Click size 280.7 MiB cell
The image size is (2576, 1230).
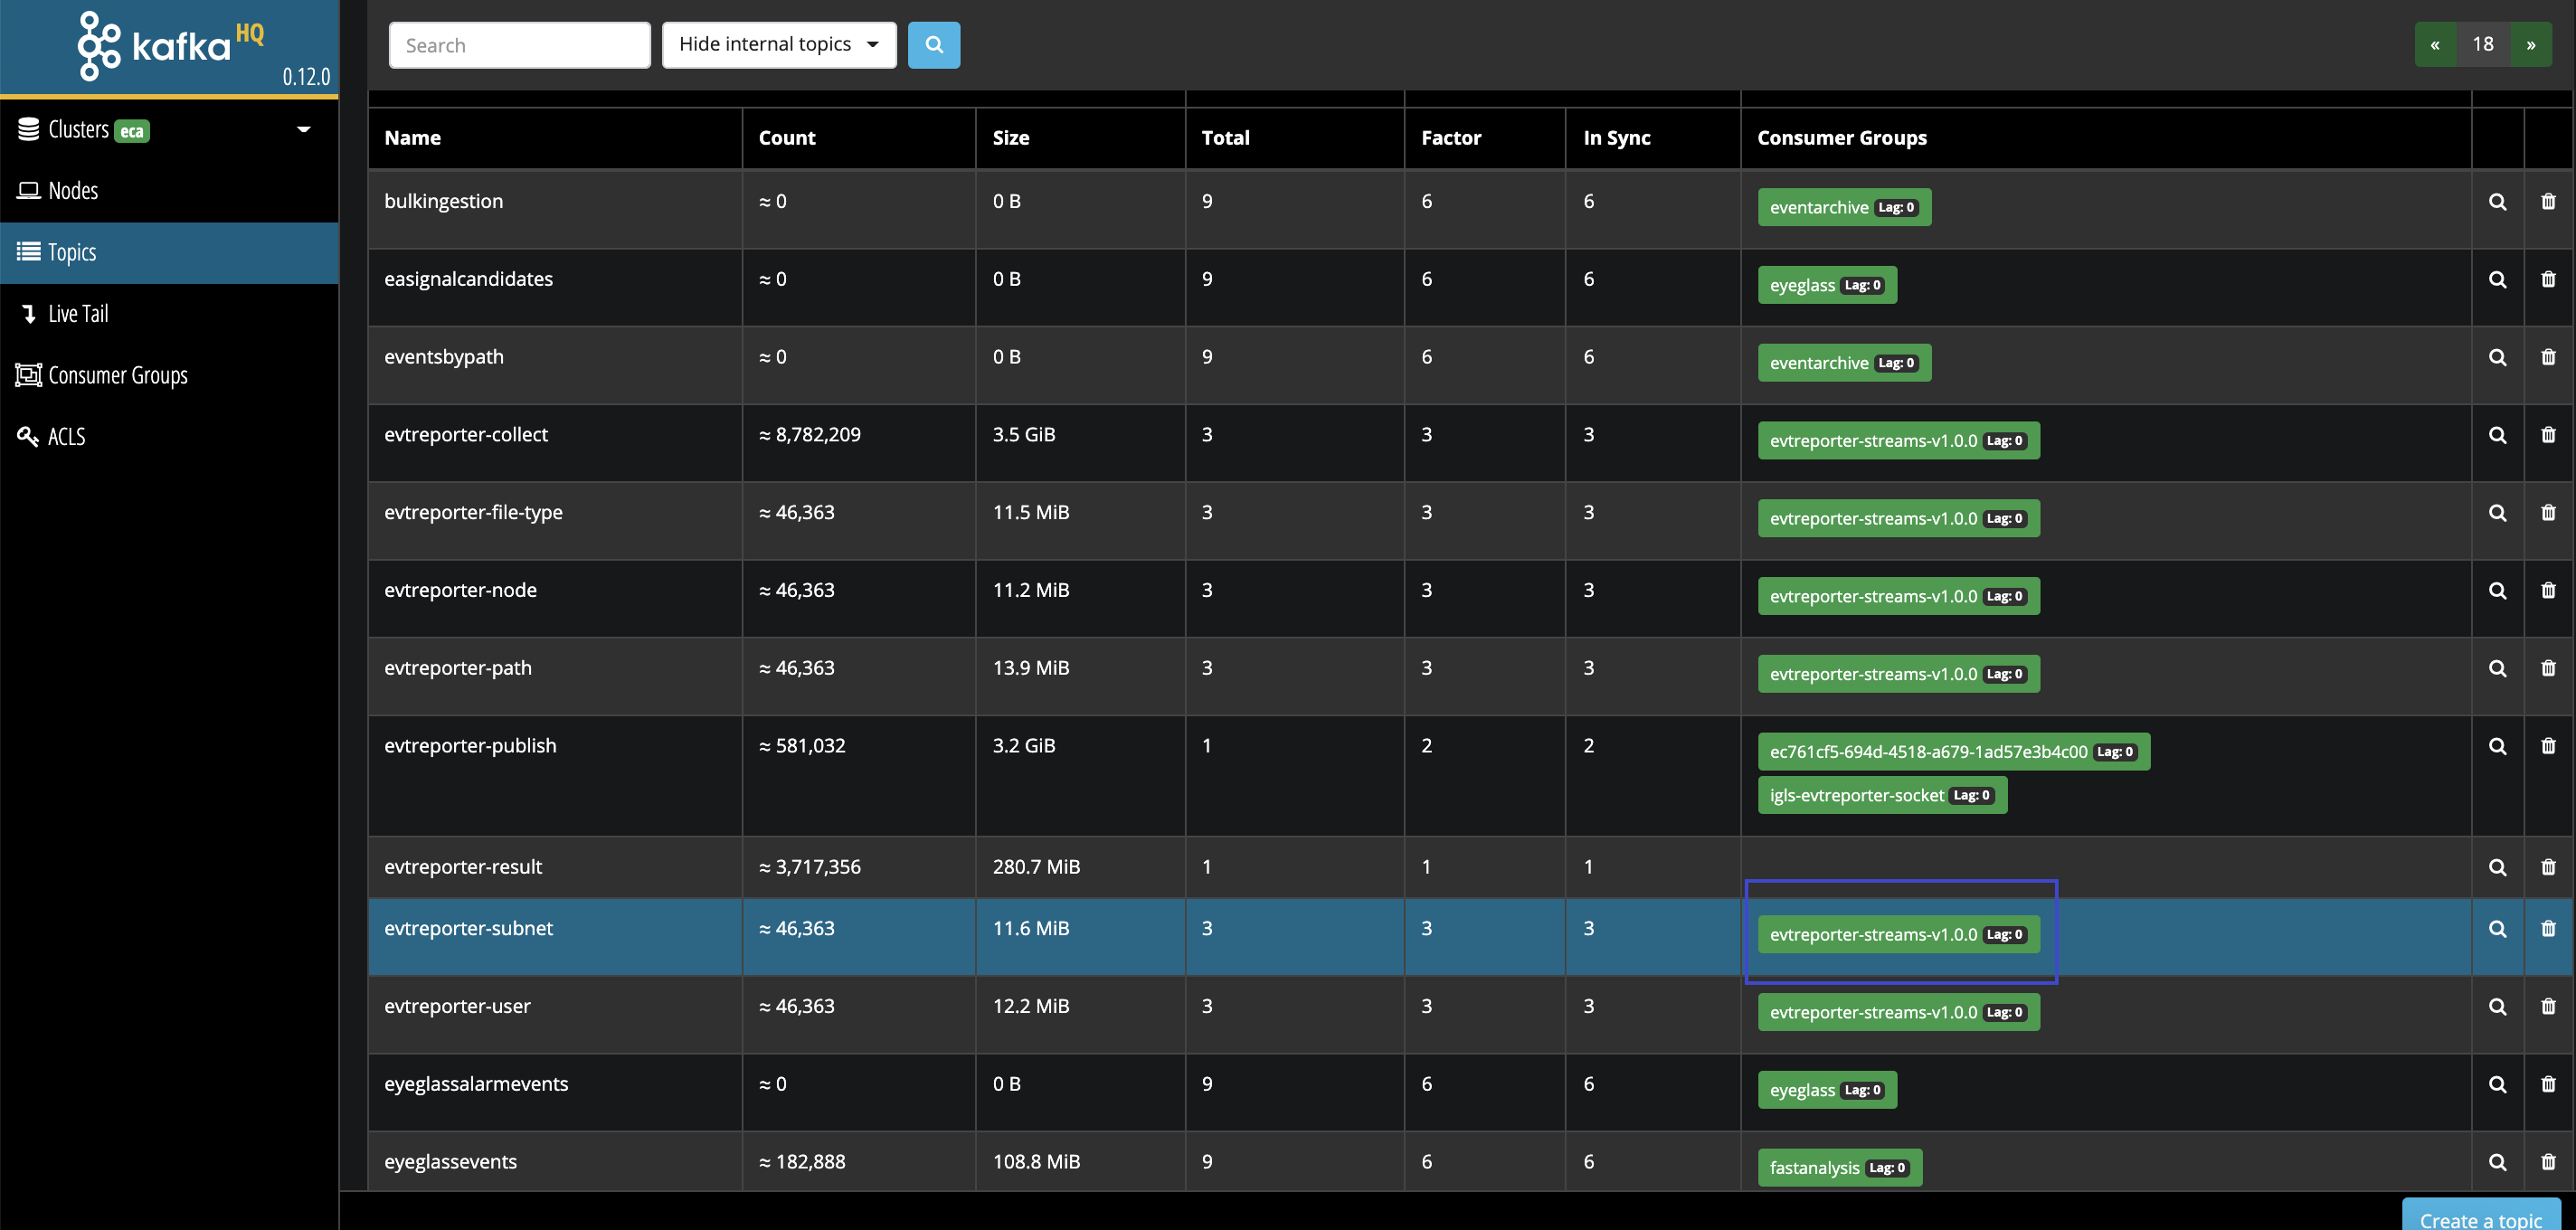[1081, 867]
